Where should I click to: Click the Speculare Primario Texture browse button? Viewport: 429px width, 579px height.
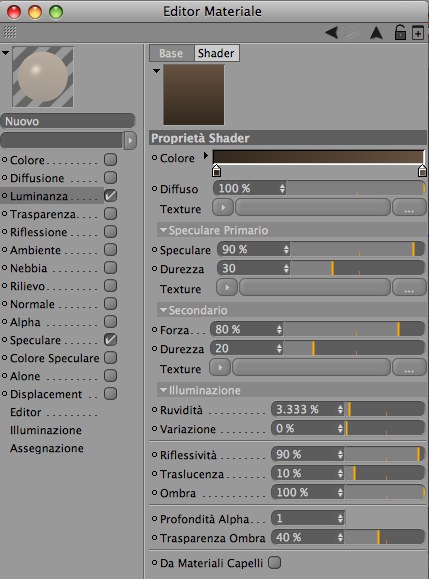[409, 287]
